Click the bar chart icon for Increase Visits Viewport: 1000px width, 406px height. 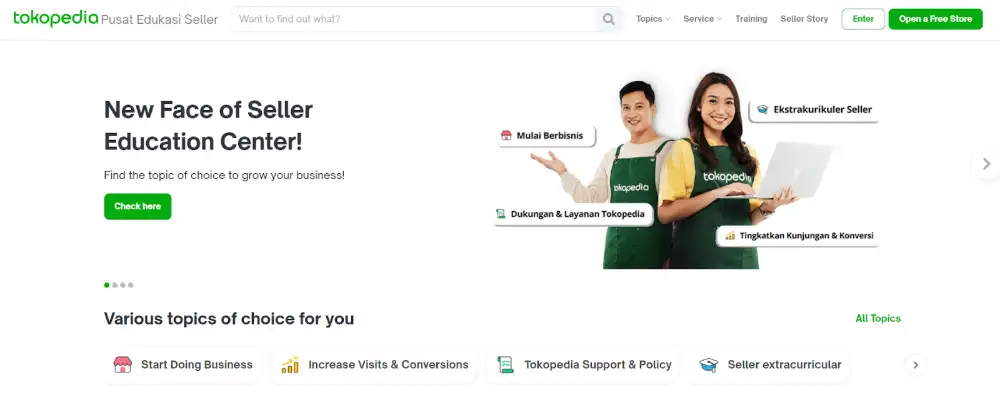290,365
